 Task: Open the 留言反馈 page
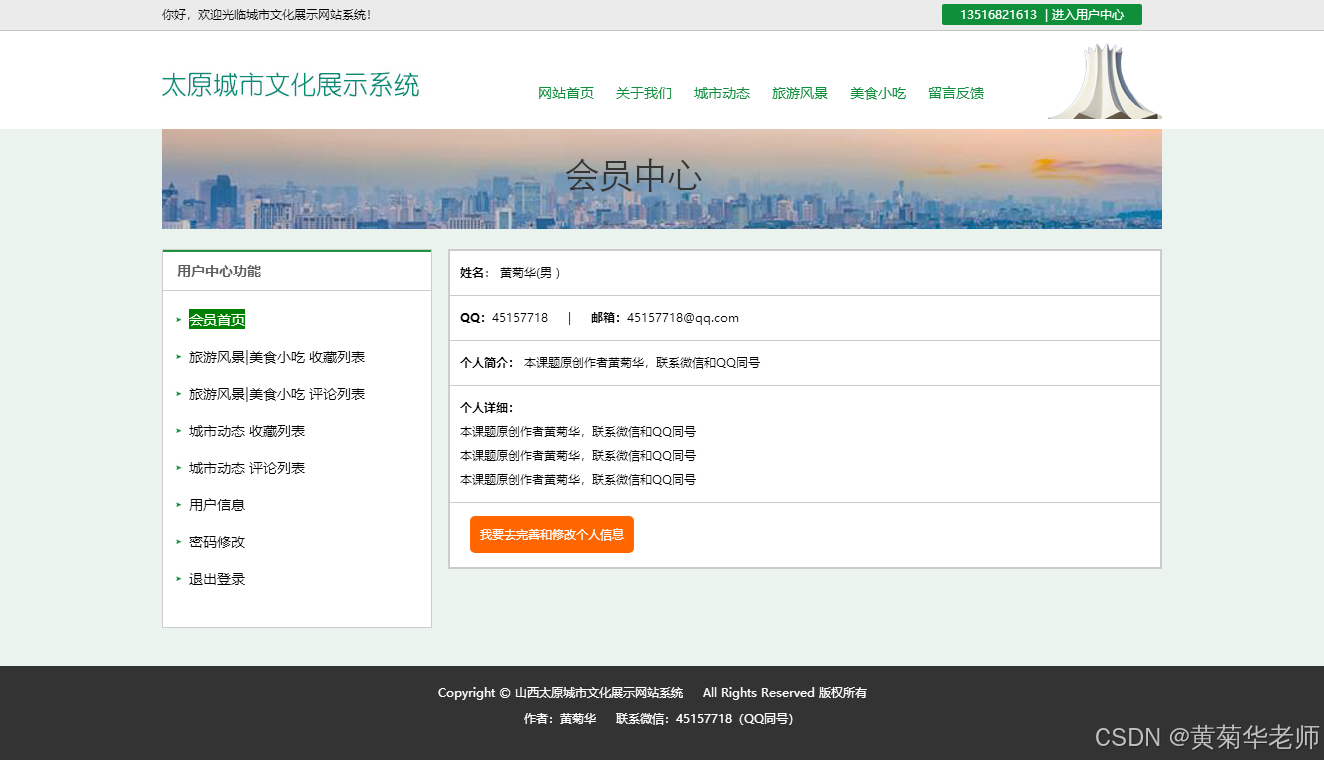[x=956, y=93]
